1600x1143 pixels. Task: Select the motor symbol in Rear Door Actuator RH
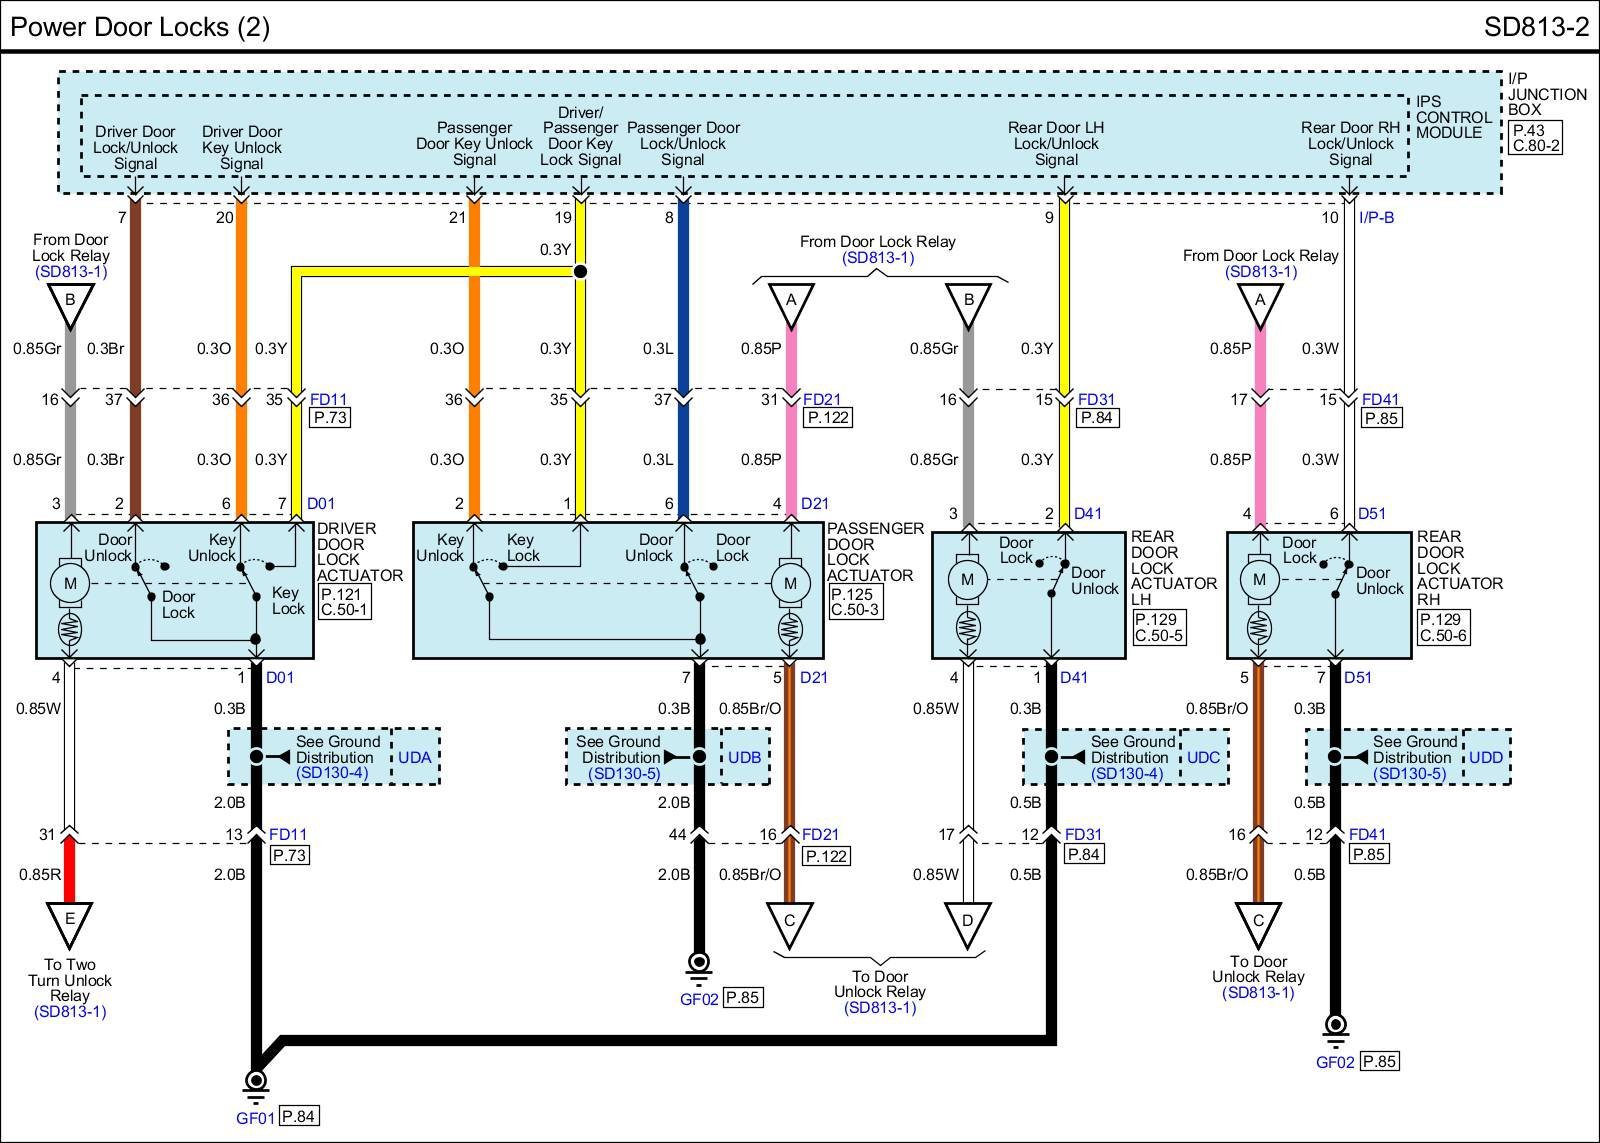coord(1259,579)
